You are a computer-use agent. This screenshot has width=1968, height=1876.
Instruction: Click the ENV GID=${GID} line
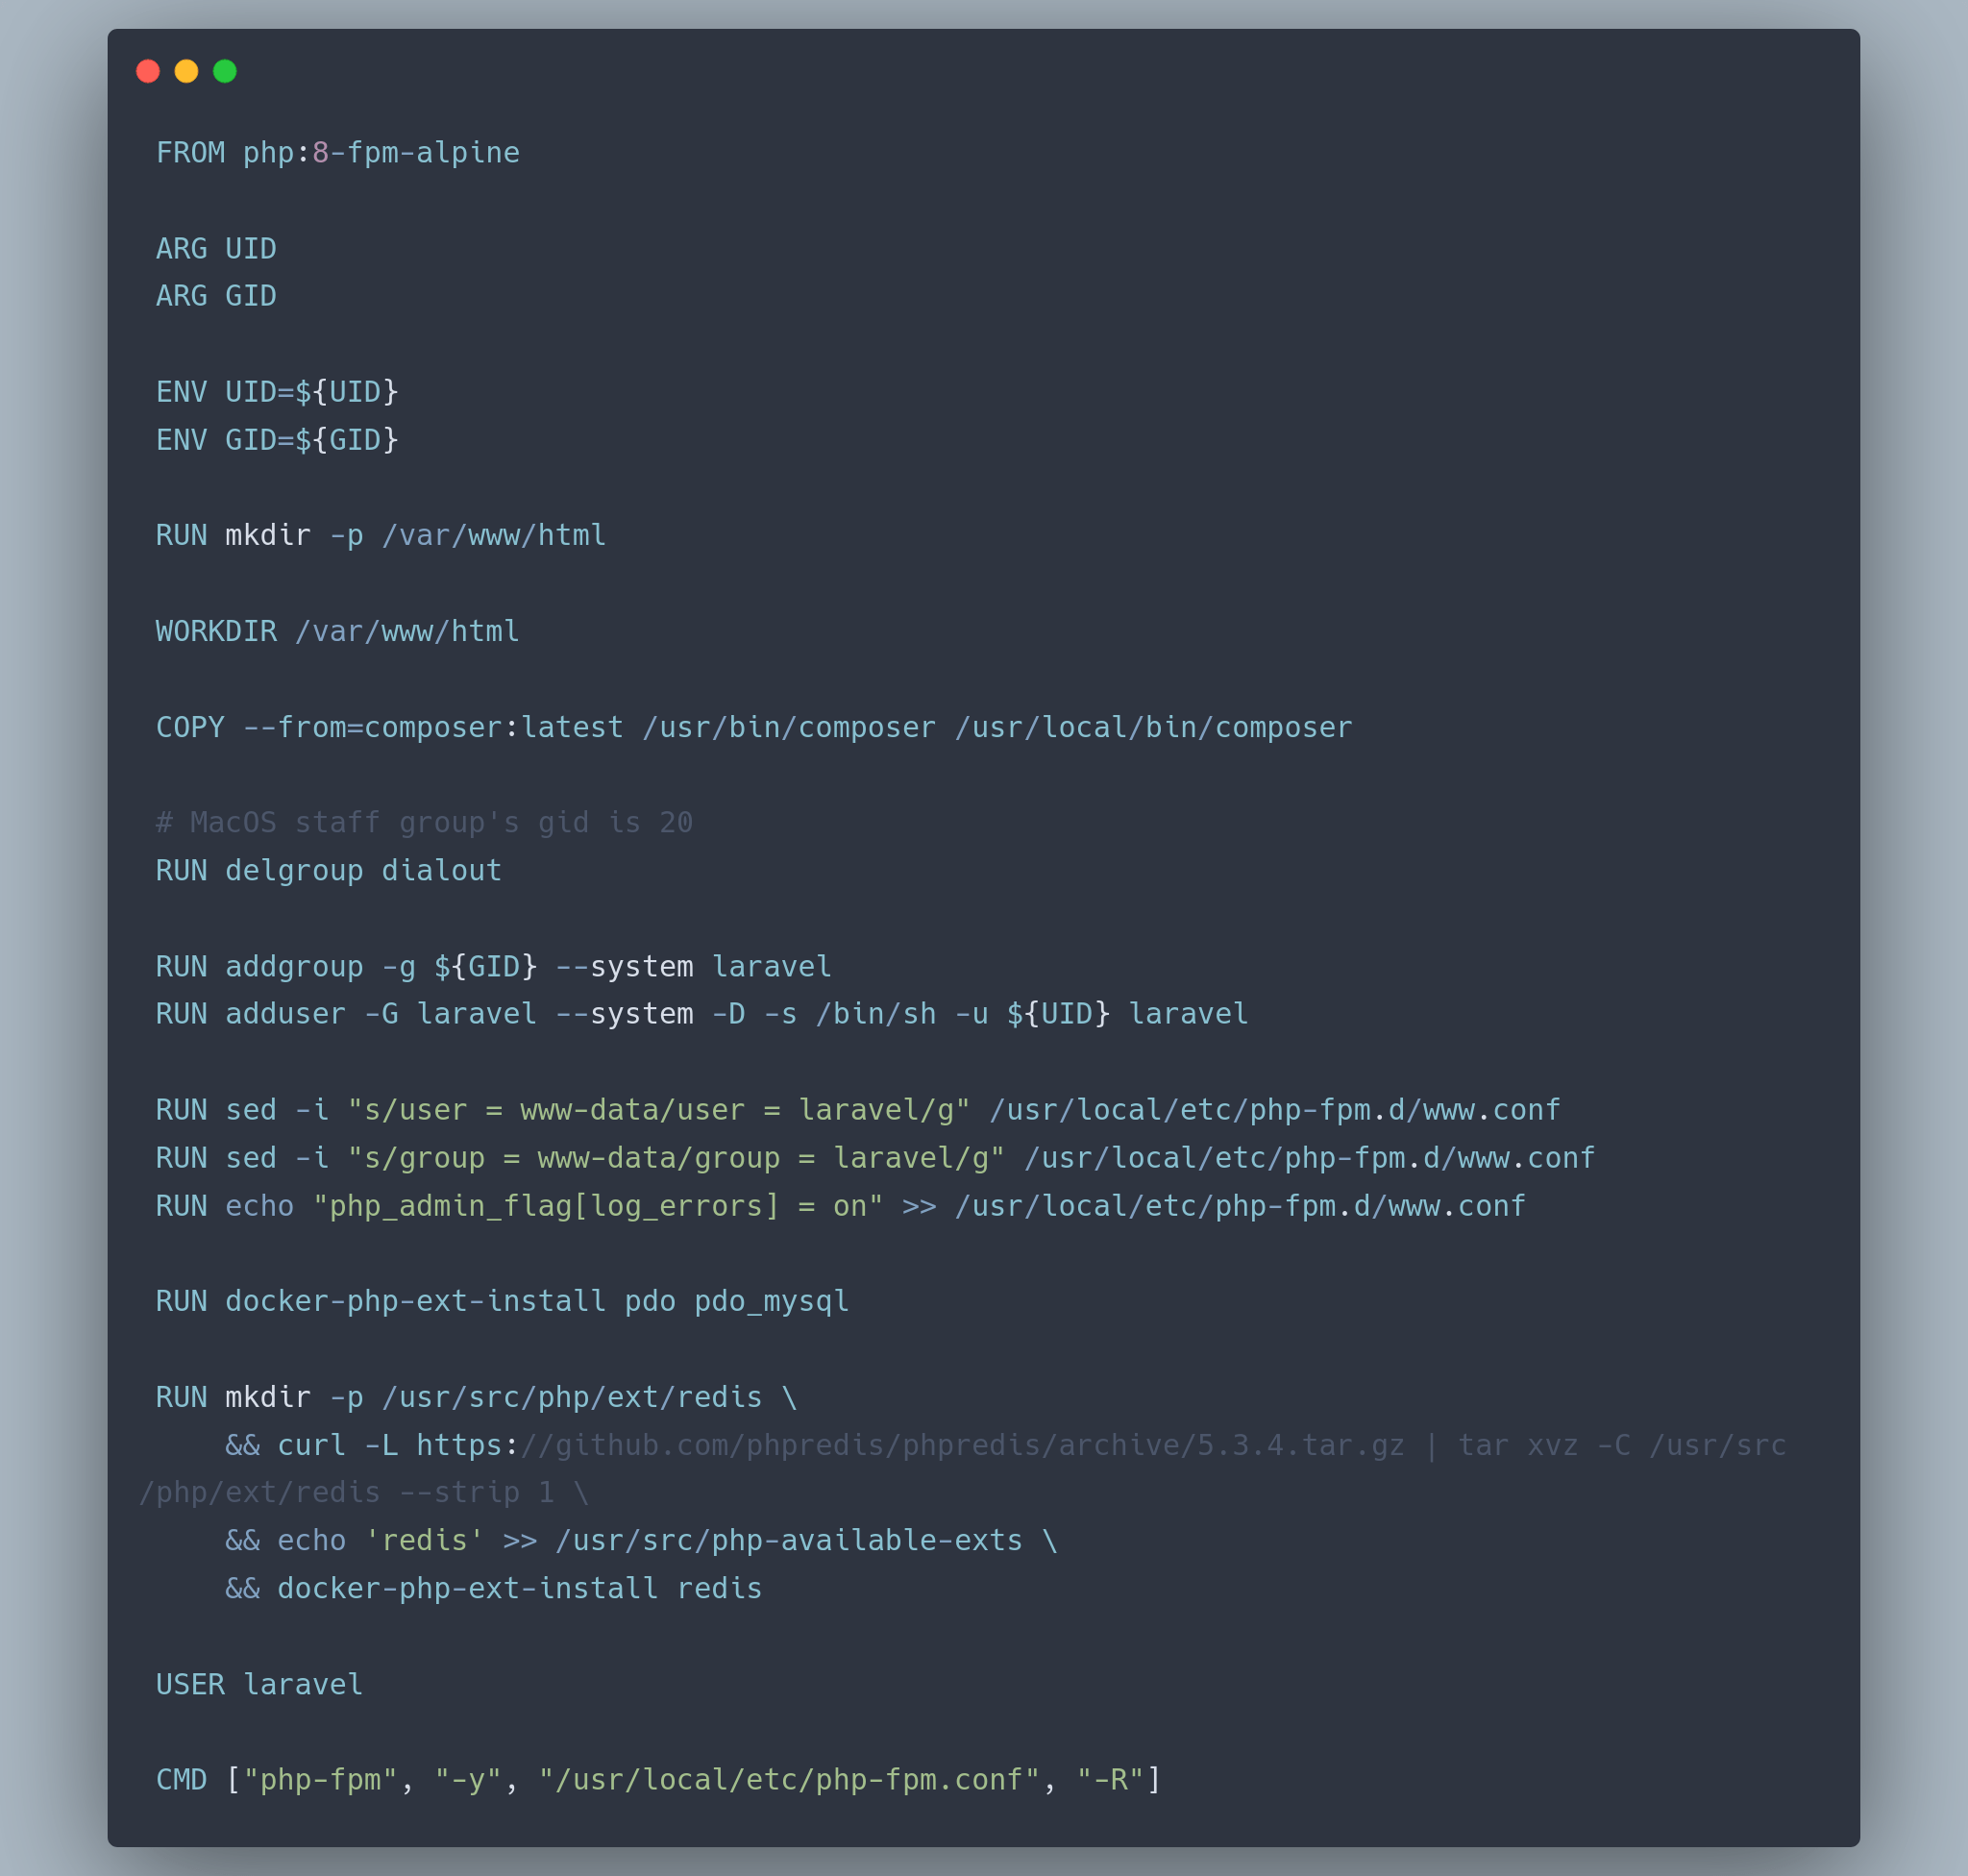click(277, 440)
